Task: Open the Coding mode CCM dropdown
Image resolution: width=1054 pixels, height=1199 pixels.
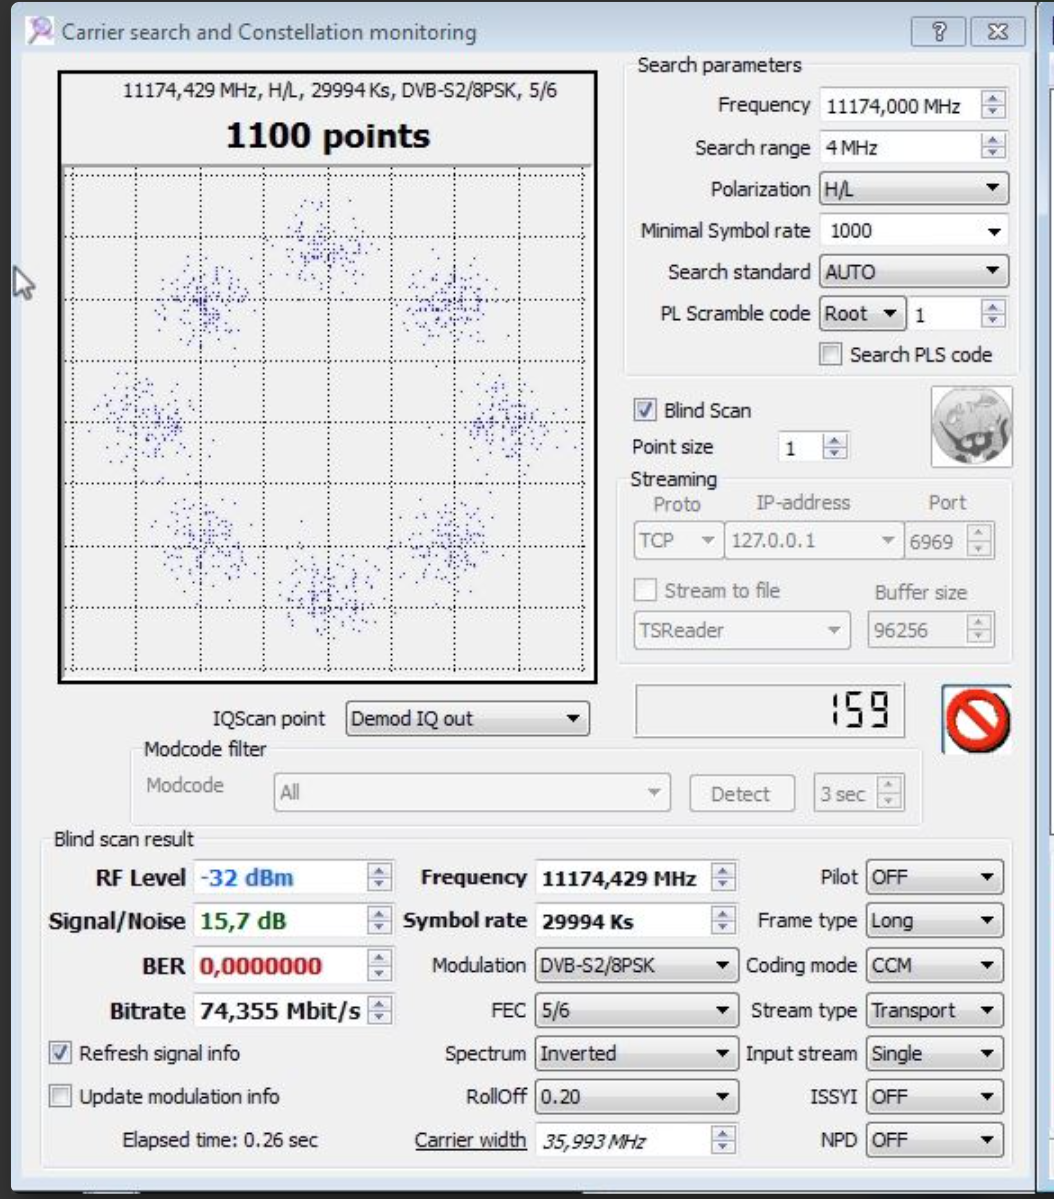Action: (x=935, y=965)
